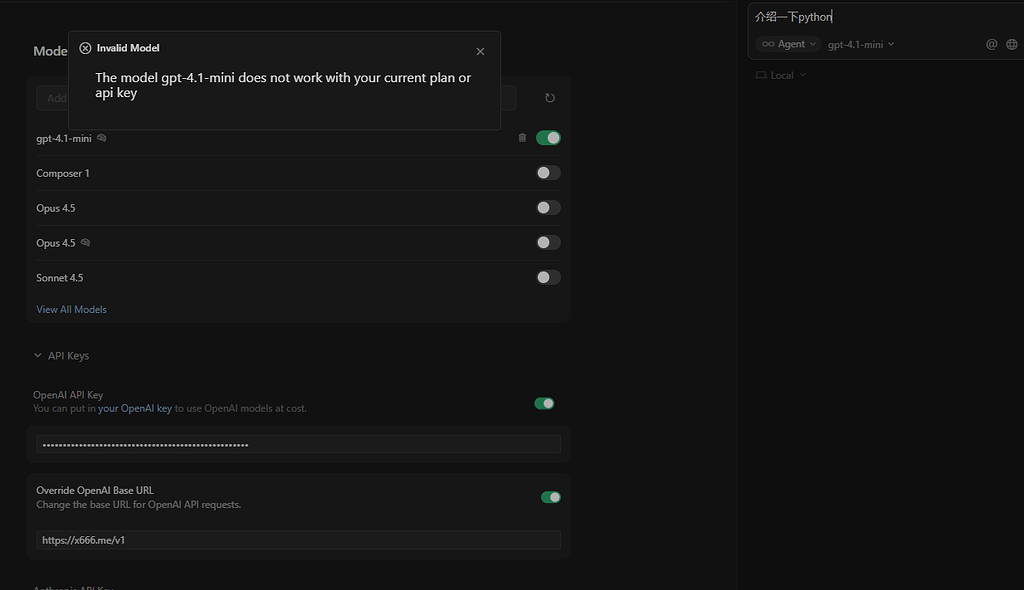
Task: Click the "Composer 1" model name
Action: click(63, 173)
